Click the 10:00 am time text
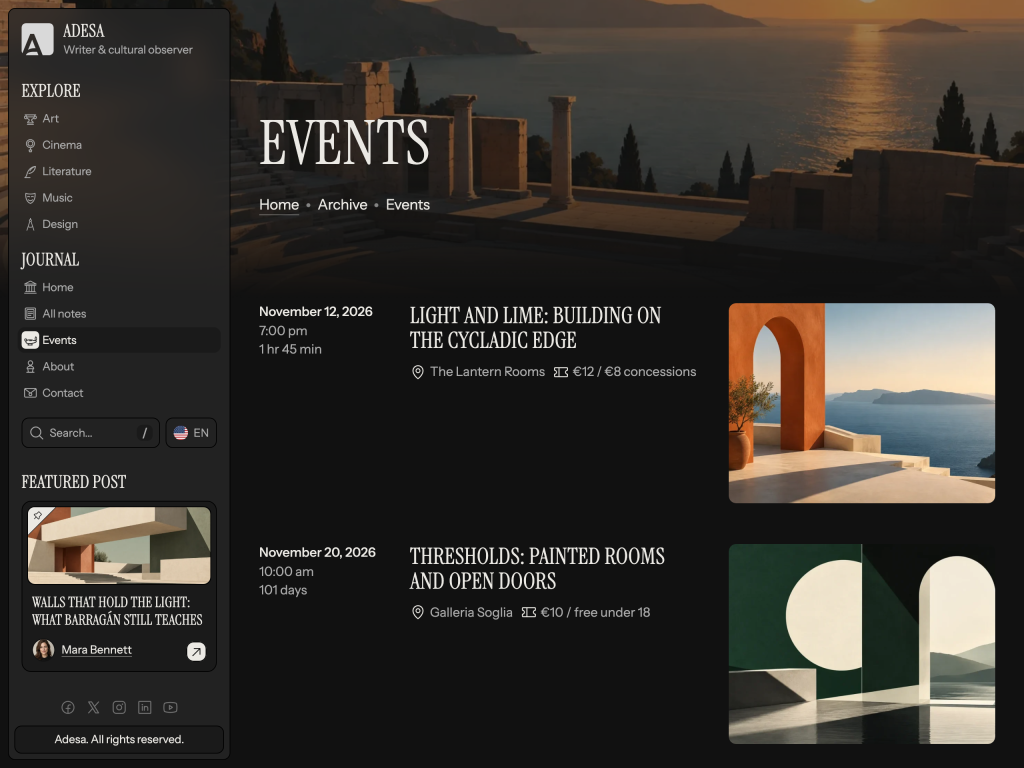This screenshot has height=768, width=1024. coord(286,571)
